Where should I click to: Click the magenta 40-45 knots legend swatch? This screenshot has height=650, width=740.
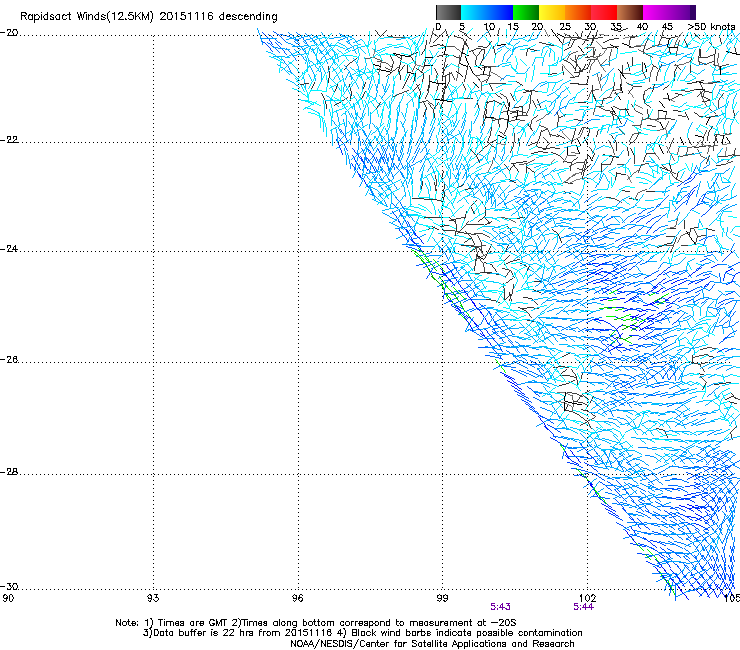click(656, 12)
